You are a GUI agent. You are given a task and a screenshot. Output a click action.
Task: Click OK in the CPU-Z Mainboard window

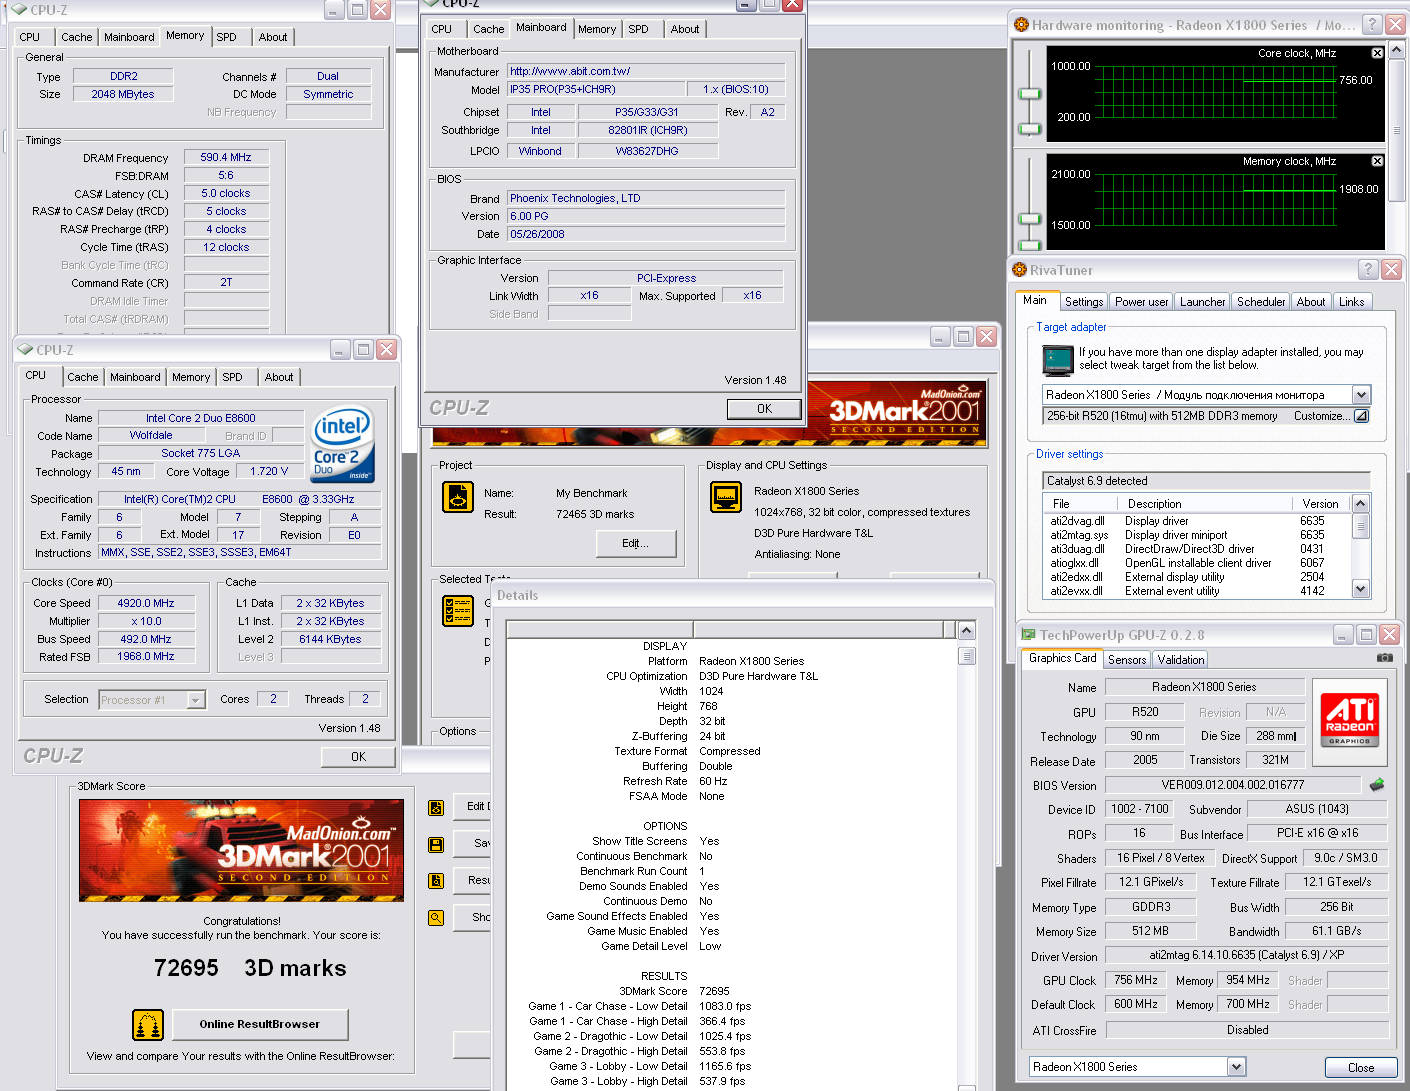point(764,409)
